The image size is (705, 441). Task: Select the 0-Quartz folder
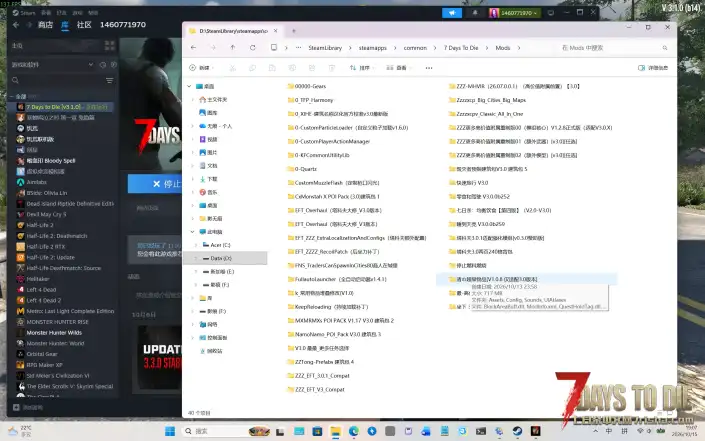pos(302,169)
